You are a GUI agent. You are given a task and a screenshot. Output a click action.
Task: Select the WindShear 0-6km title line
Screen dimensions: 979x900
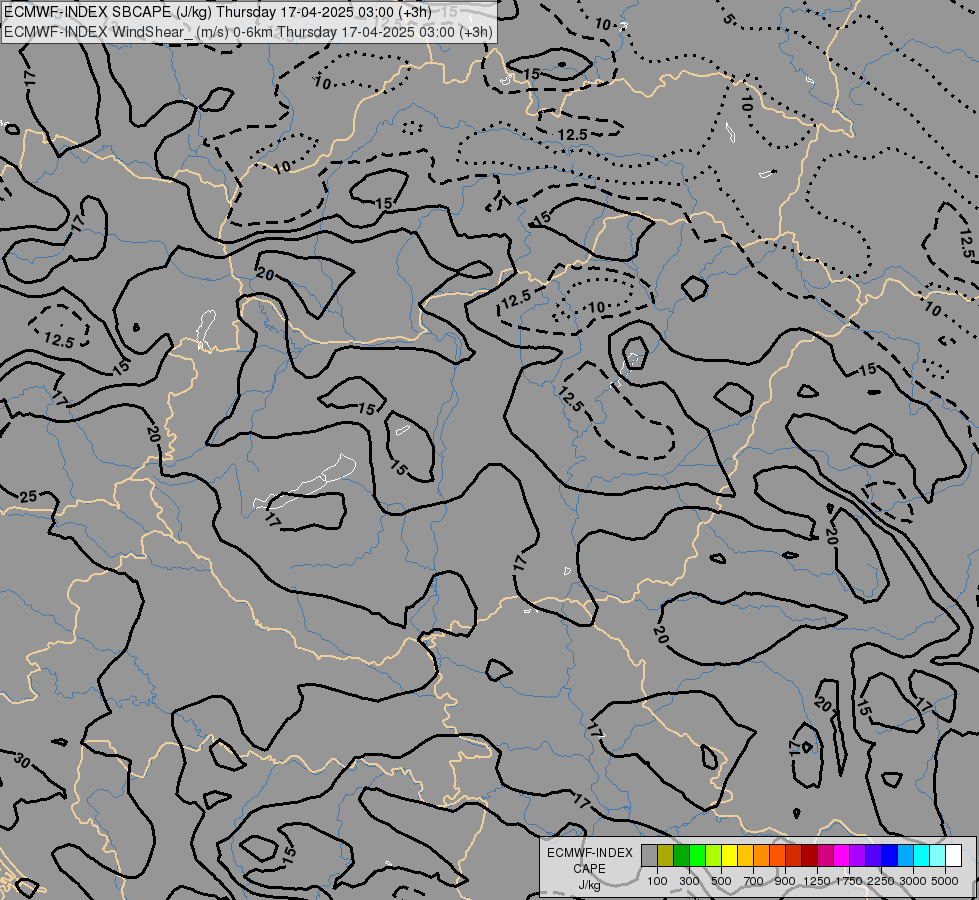click(x=248, y=32)
